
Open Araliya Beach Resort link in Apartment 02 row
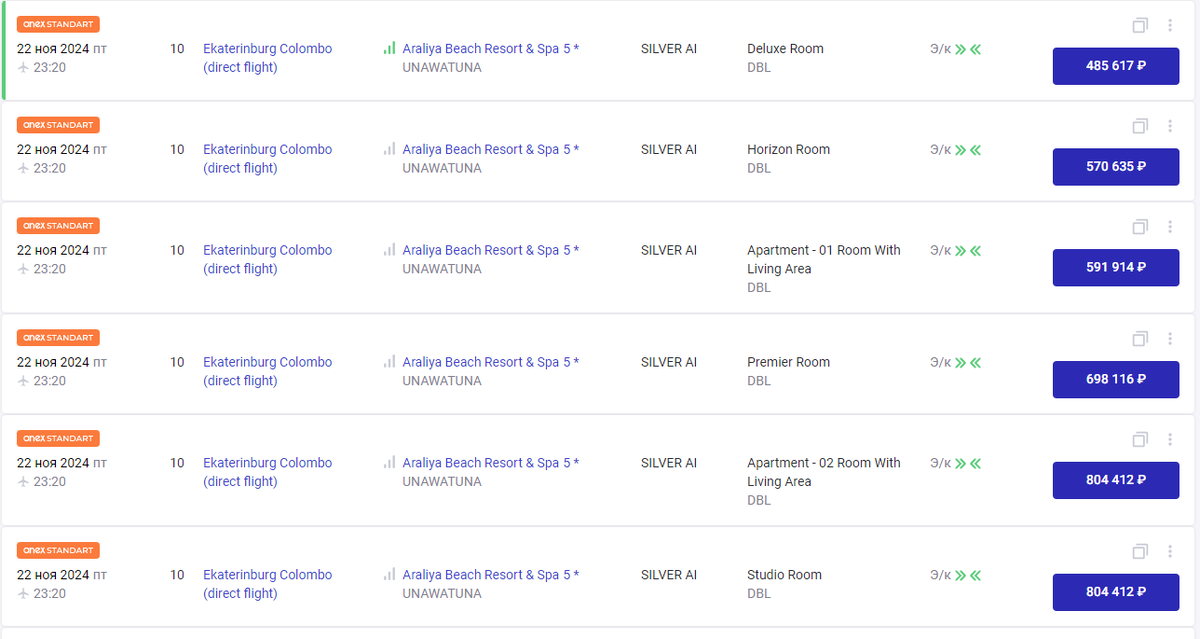[491, 463]
